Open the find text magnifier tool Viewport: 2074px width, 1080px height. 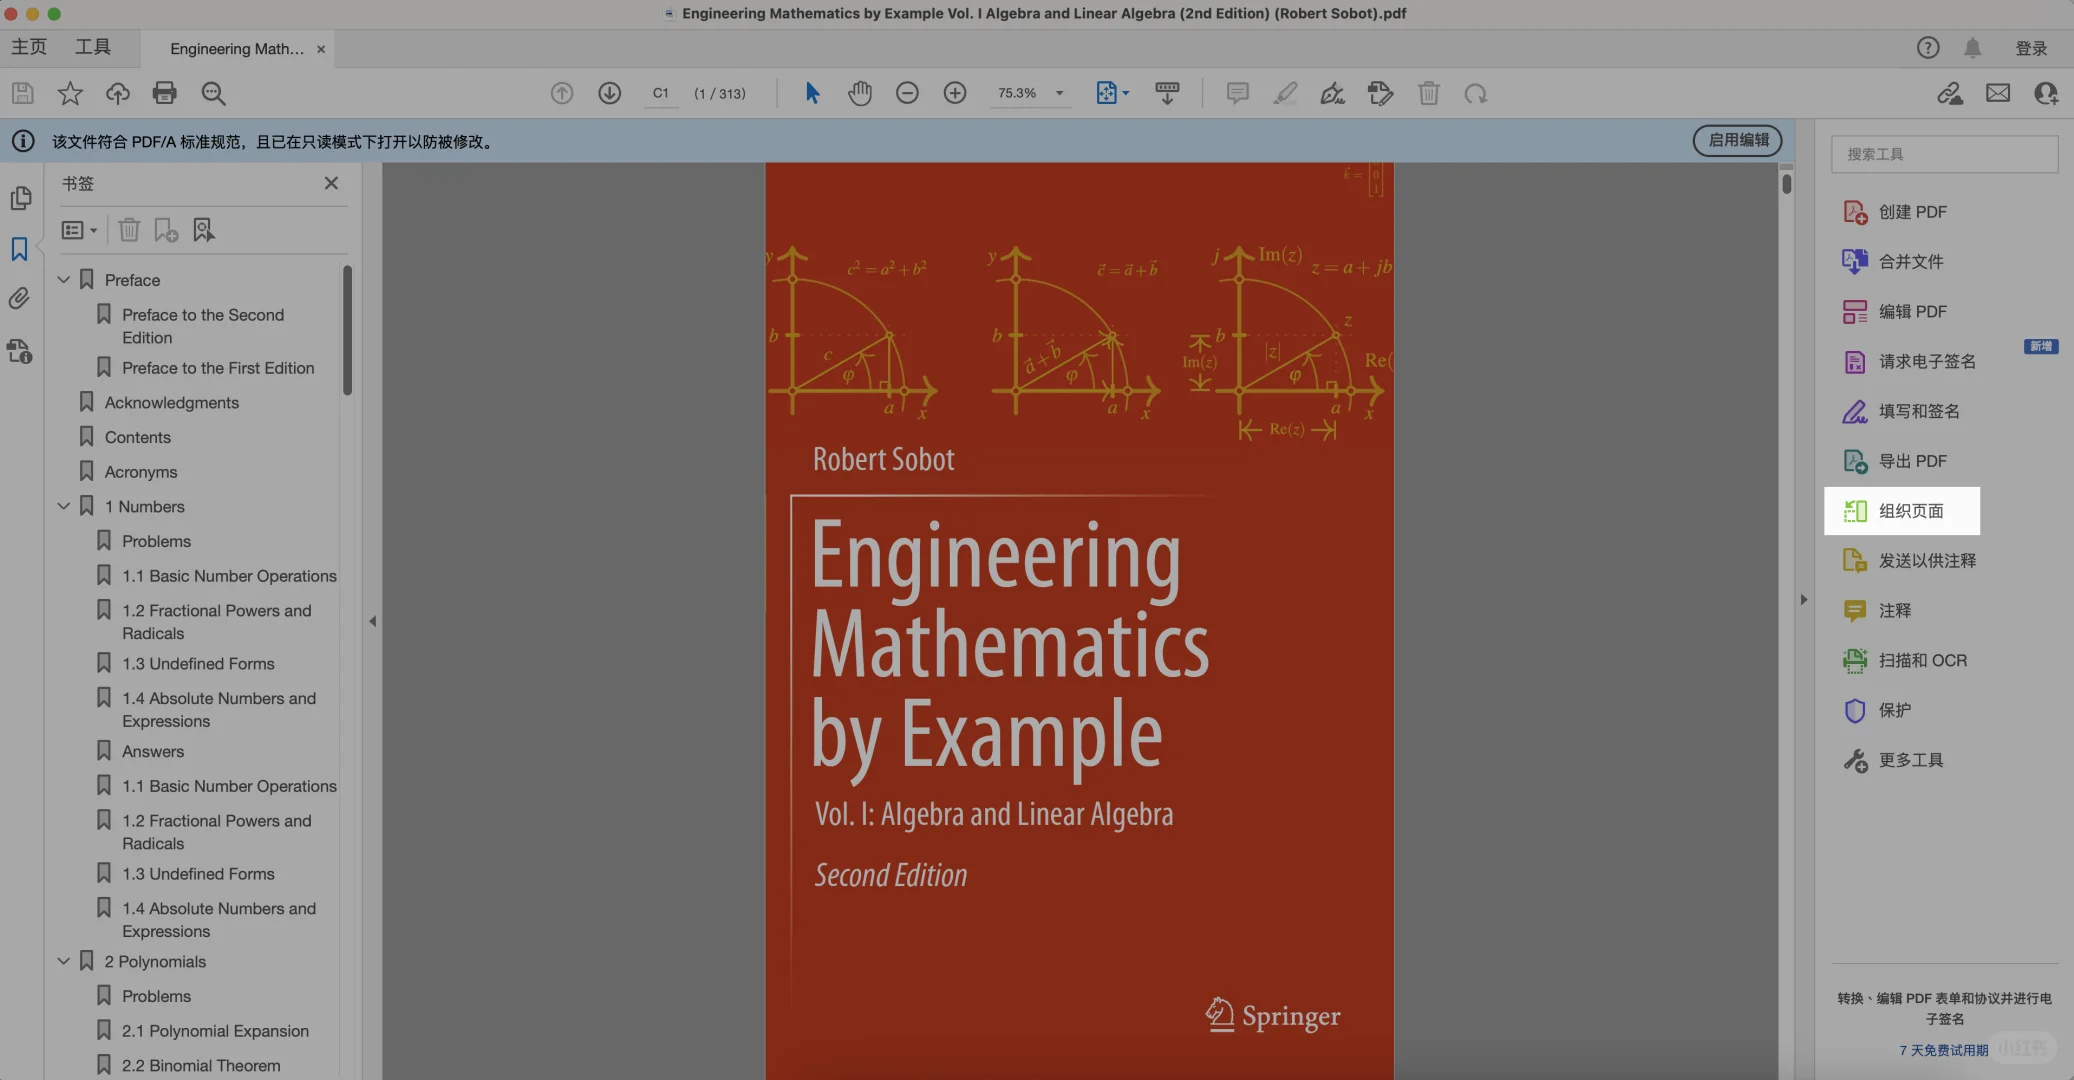(213, 93)
